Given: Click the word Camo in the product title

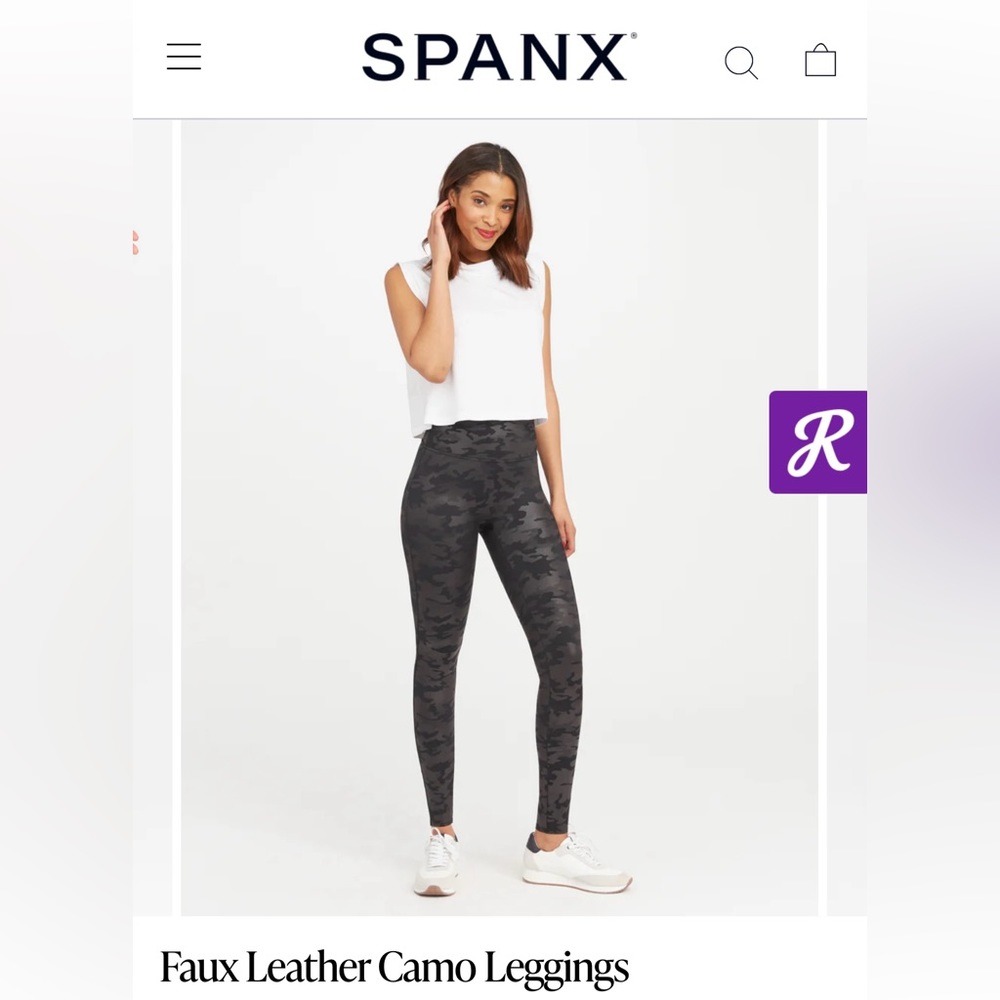Looking at the screenshot, I should pyautogui.click(x=427, y=967).
